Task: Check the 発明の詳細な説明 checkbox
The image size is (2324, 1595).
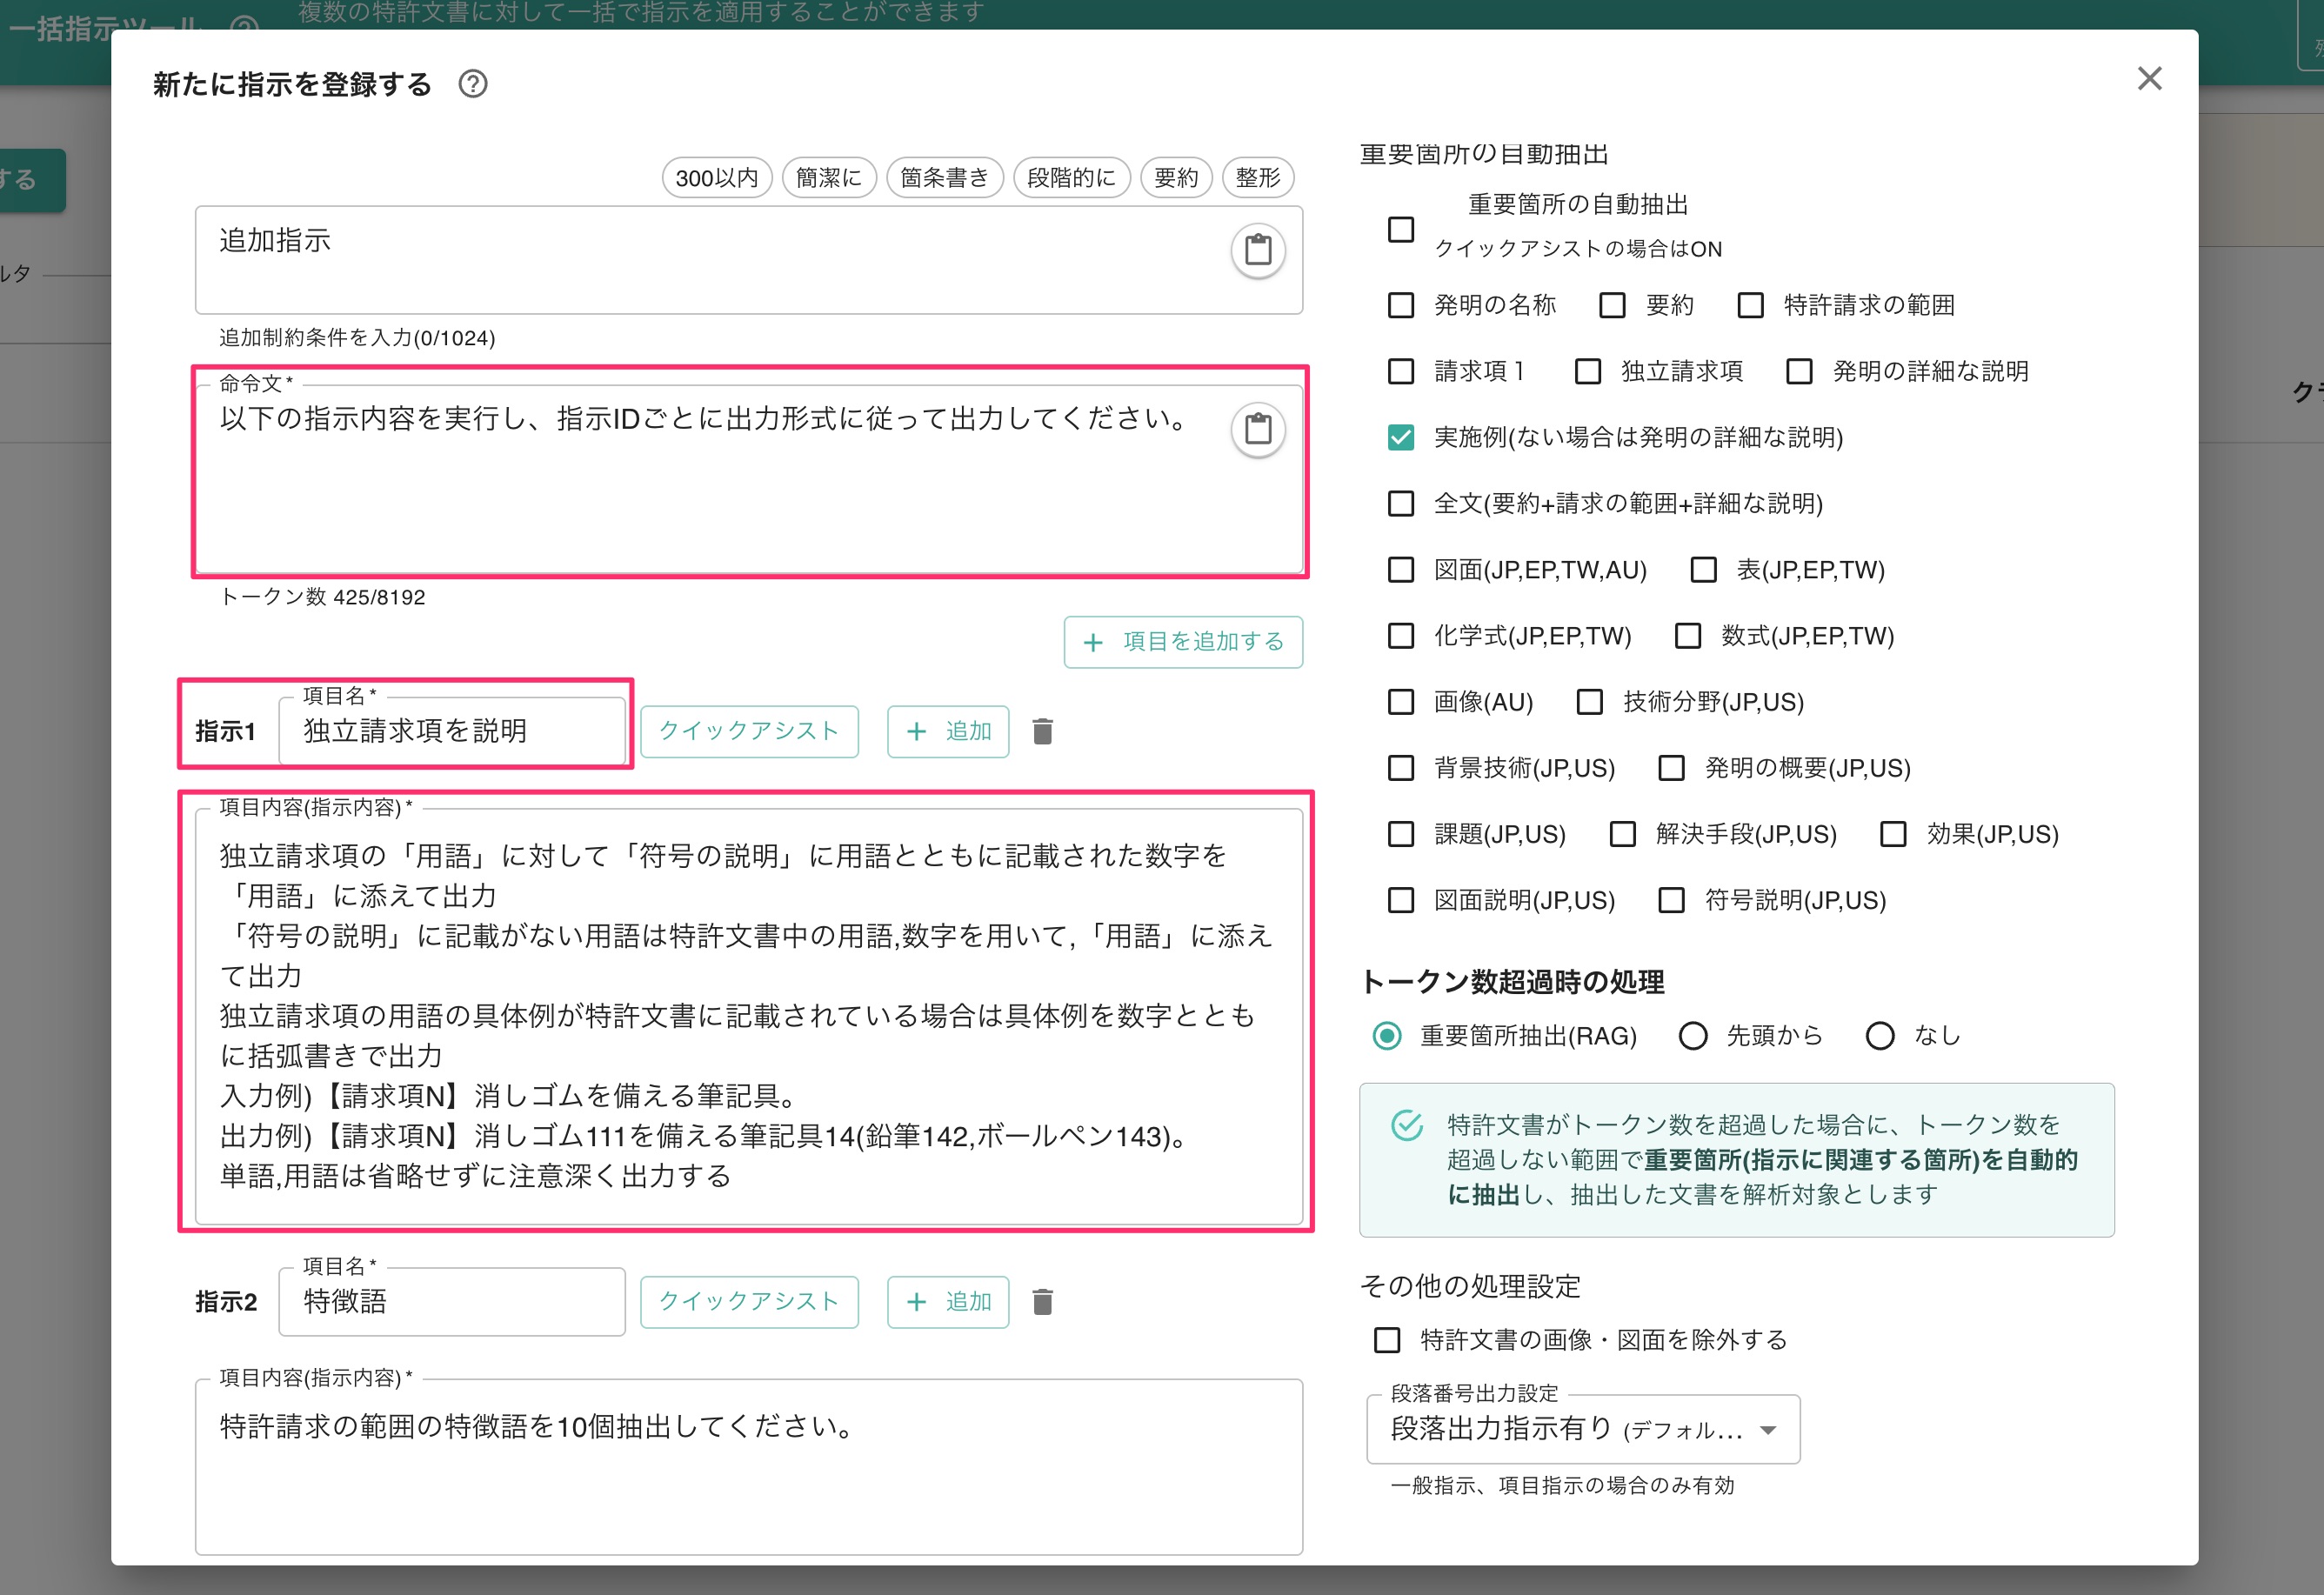Action: point(1799,371)
